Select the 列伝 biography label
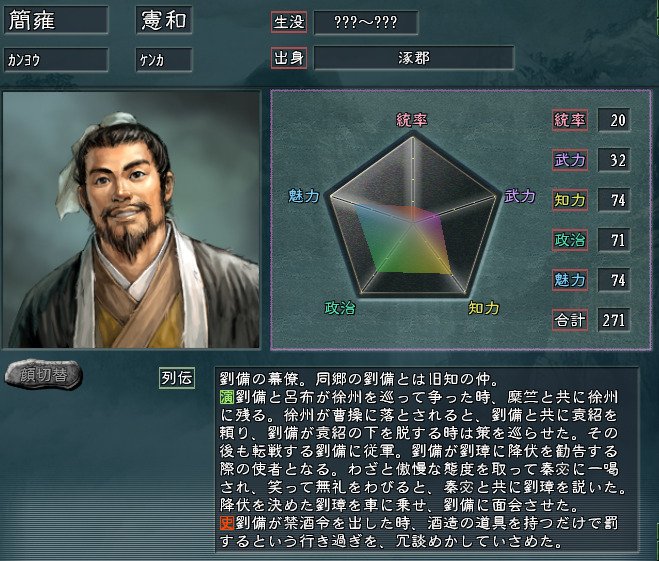 pos(177,378)
